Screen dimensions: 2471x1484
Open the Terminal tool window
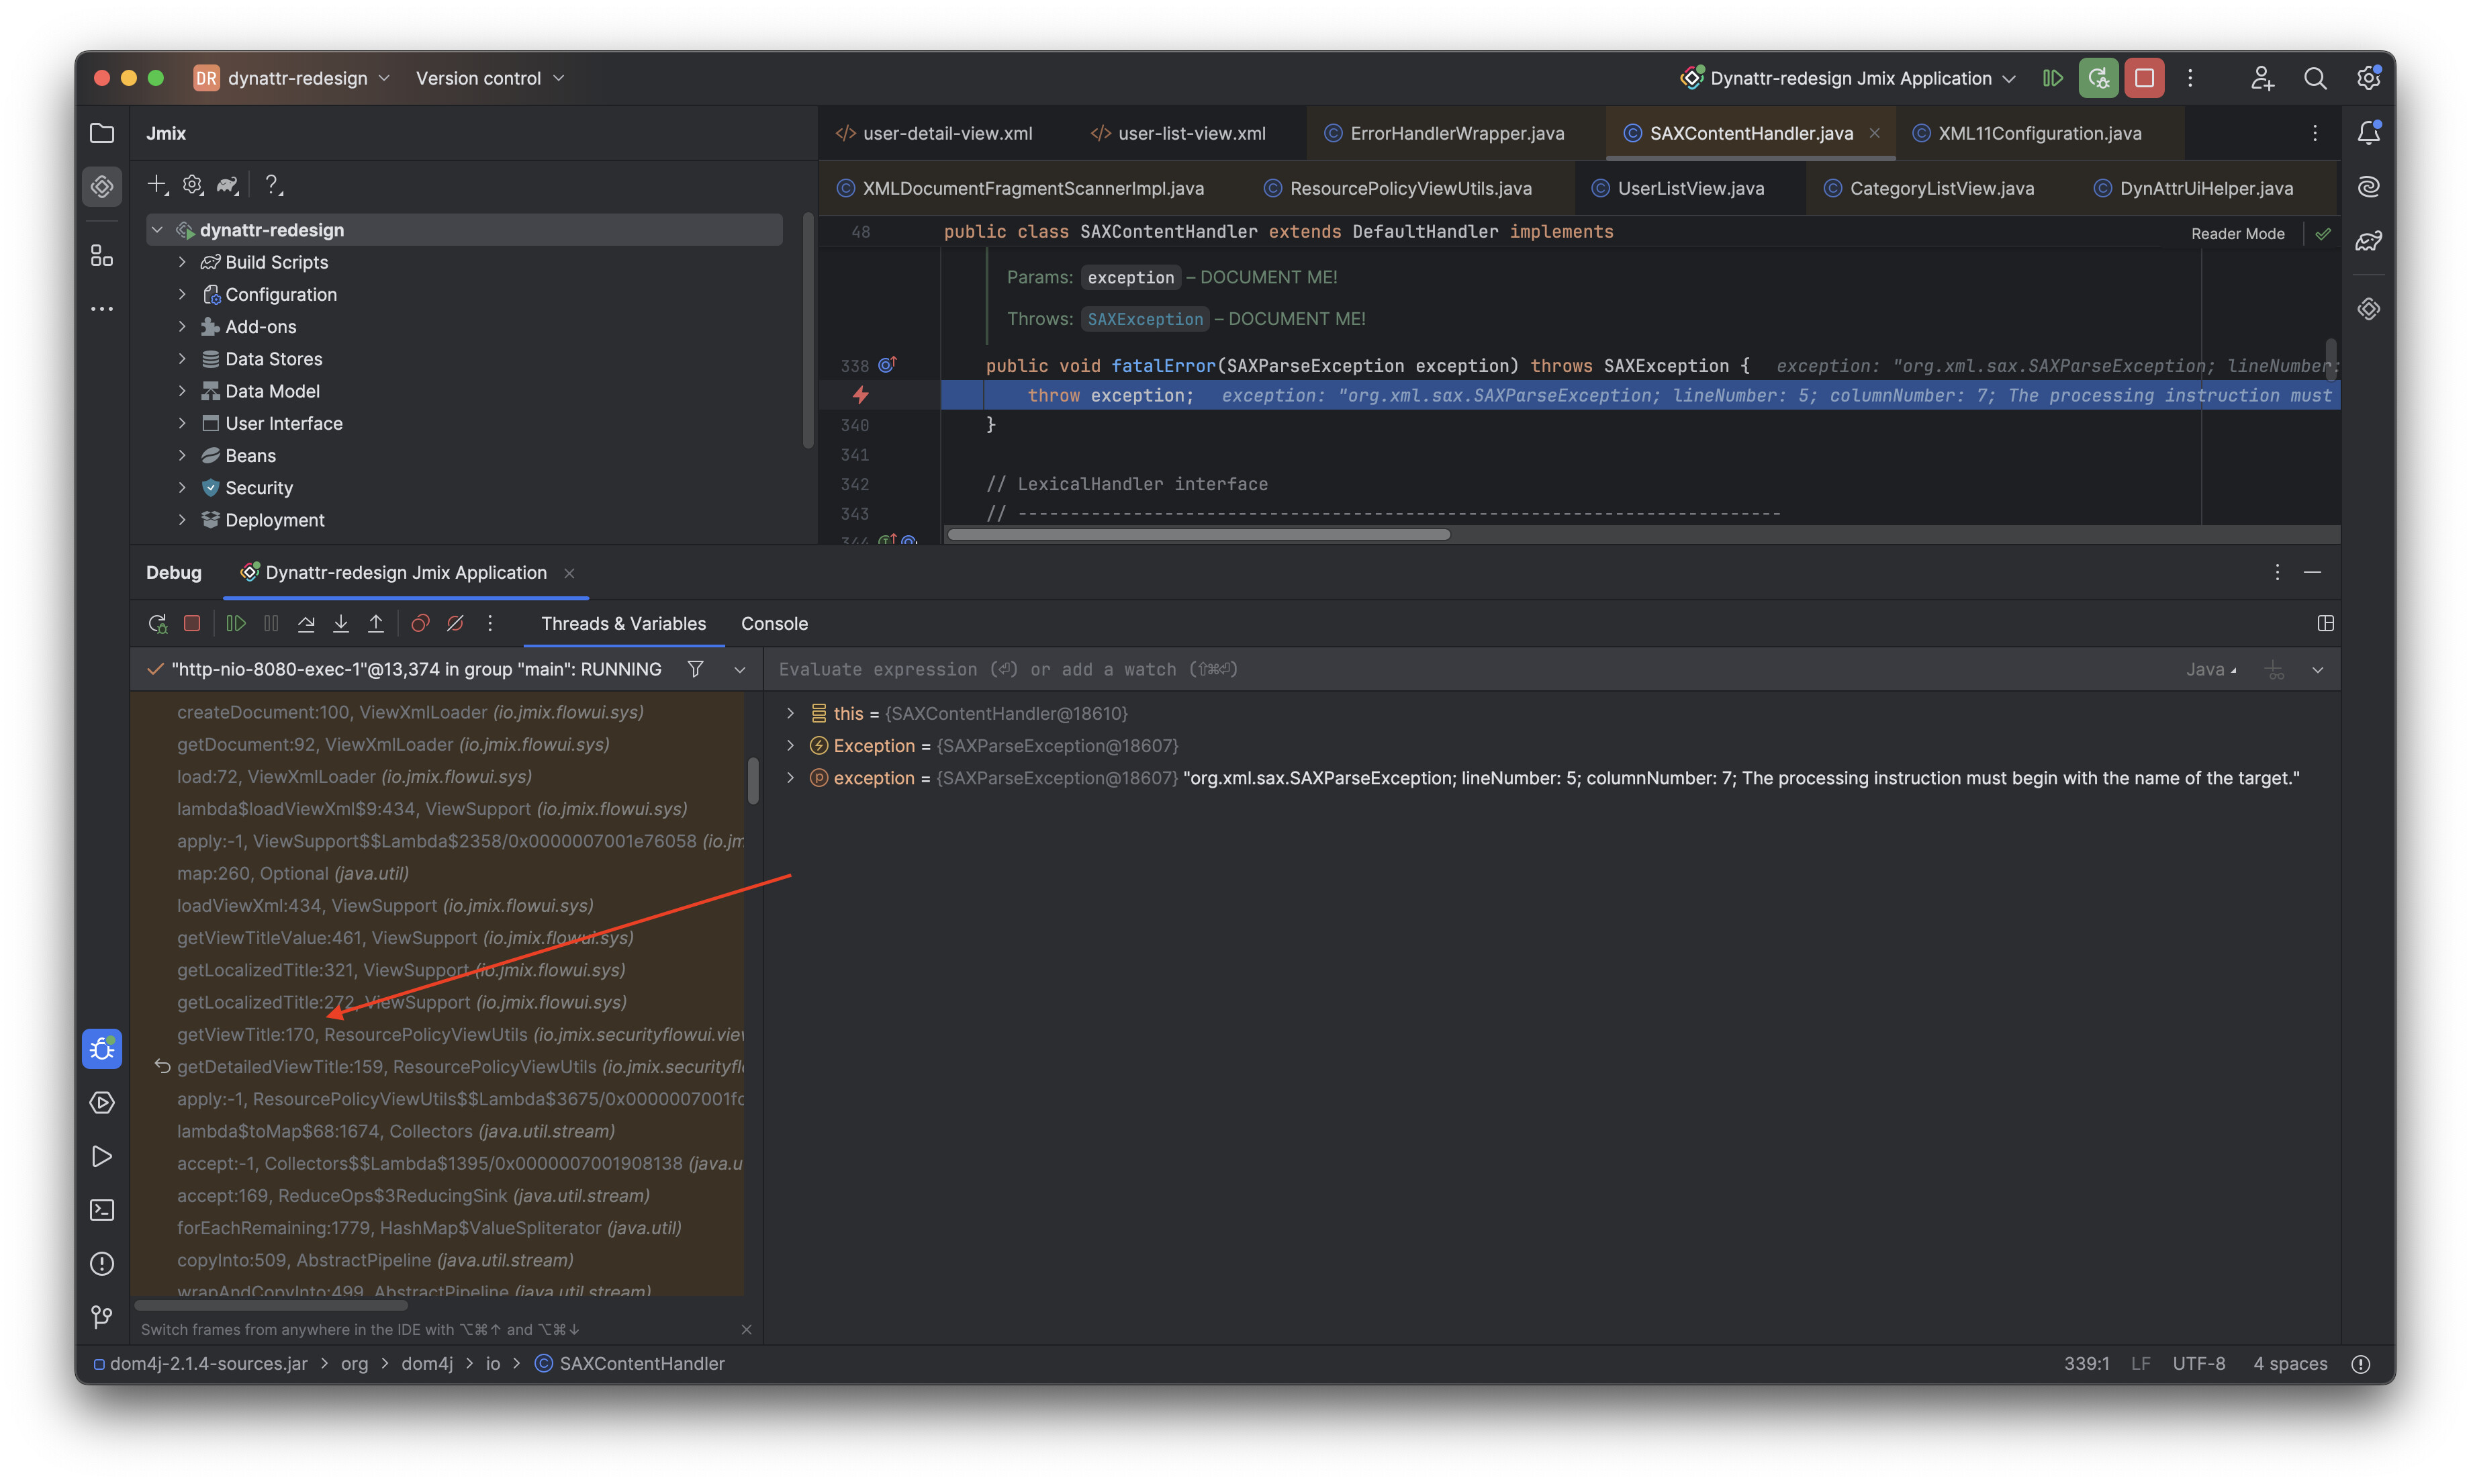[x=102, y=1210]
